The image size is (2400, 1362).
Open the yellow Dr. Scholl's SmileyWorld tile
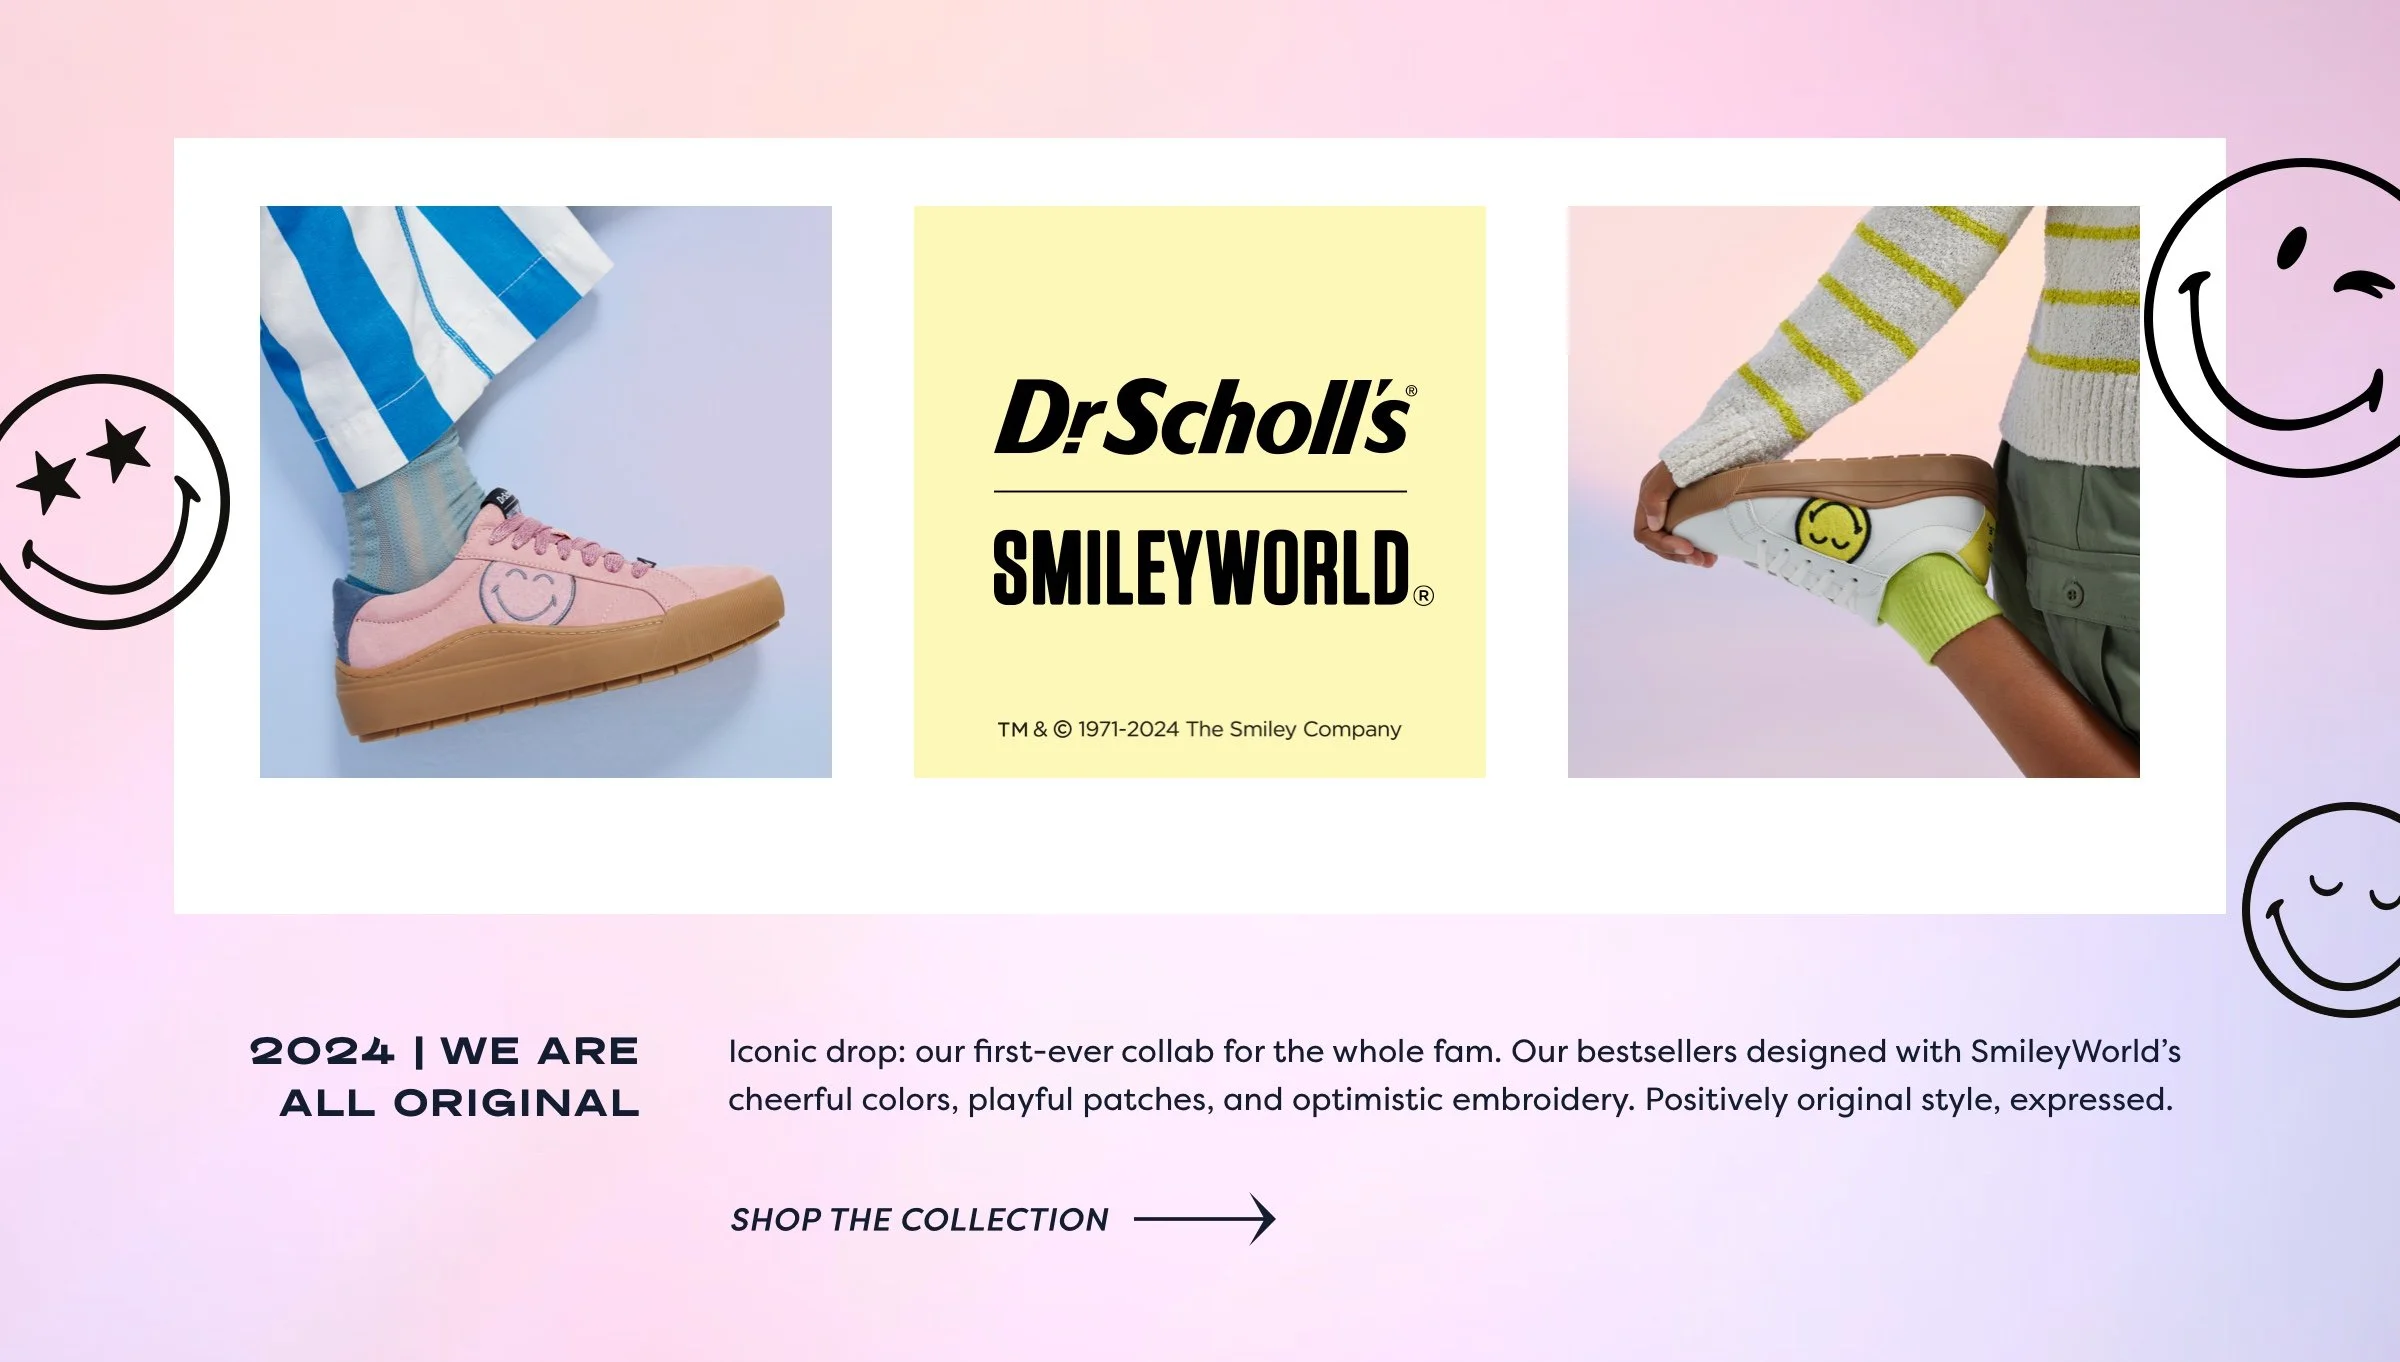click(x=1200, y=492)
